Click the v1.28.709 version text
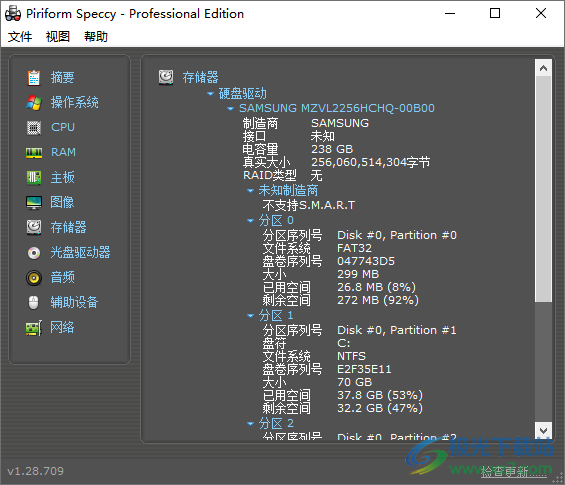Viewport: 565px width, 485px height. point(35,471)
